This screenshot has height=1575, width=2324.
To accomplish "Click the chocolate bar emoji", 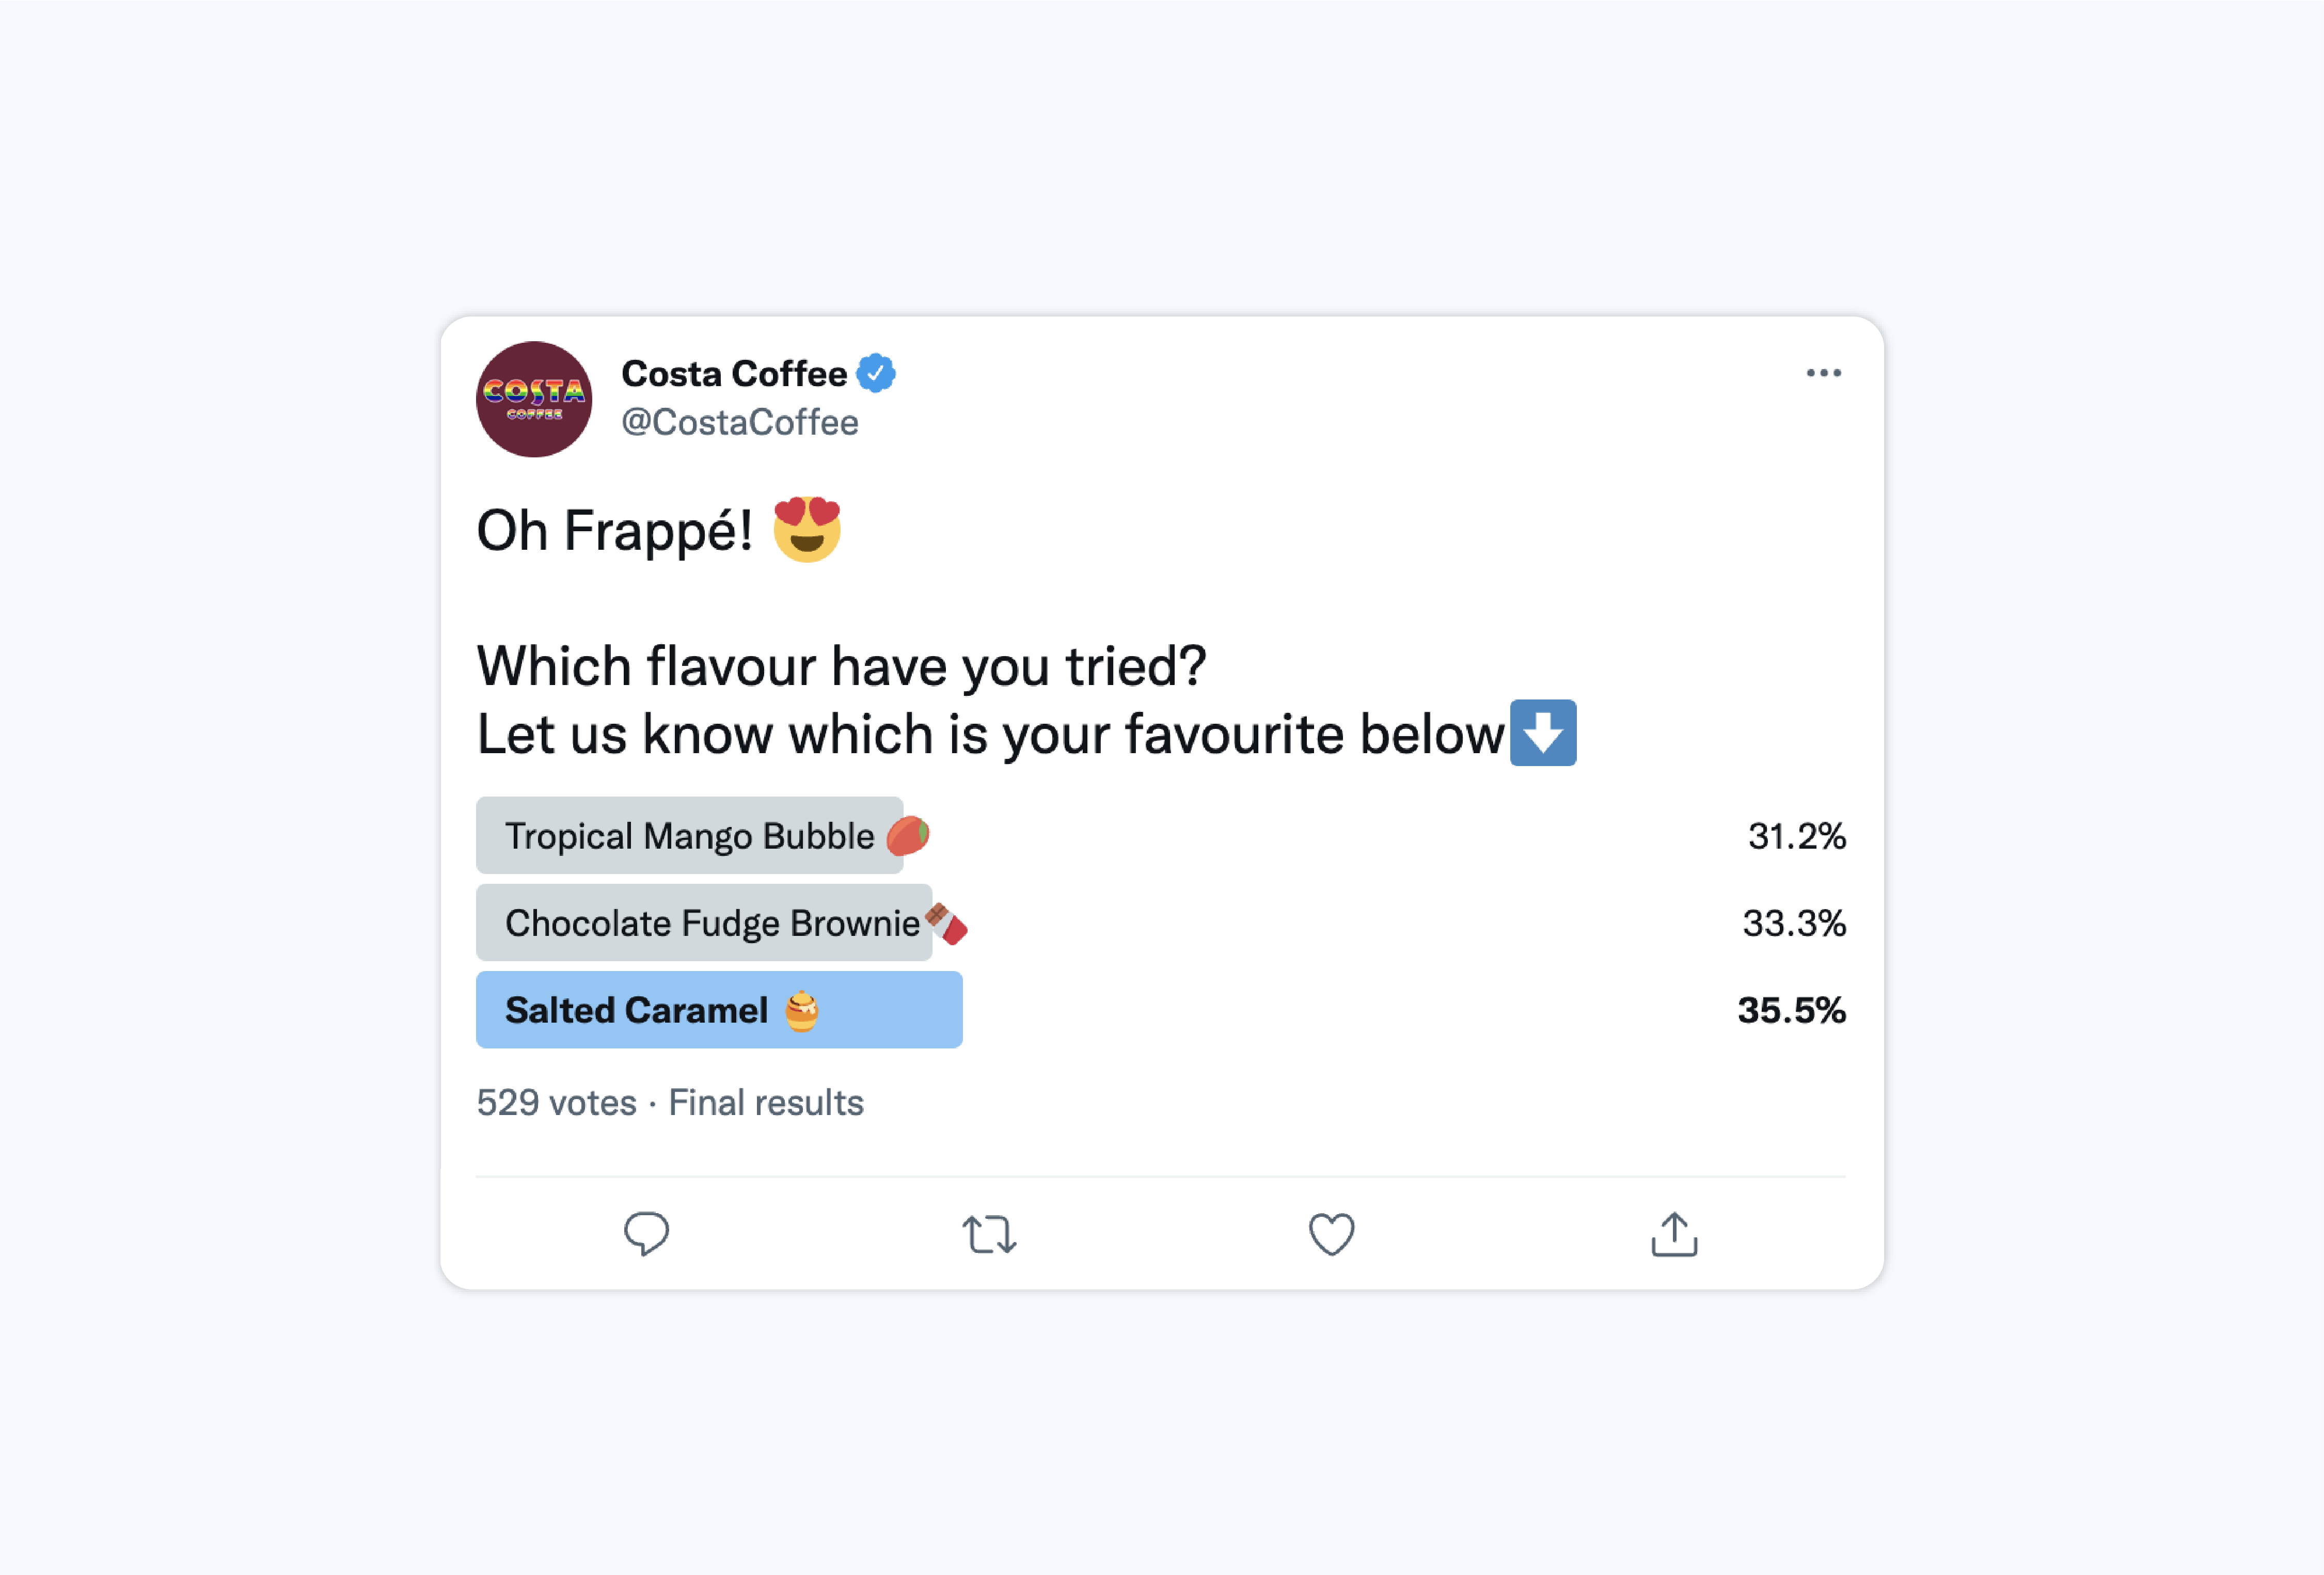I will pos(946,923).
